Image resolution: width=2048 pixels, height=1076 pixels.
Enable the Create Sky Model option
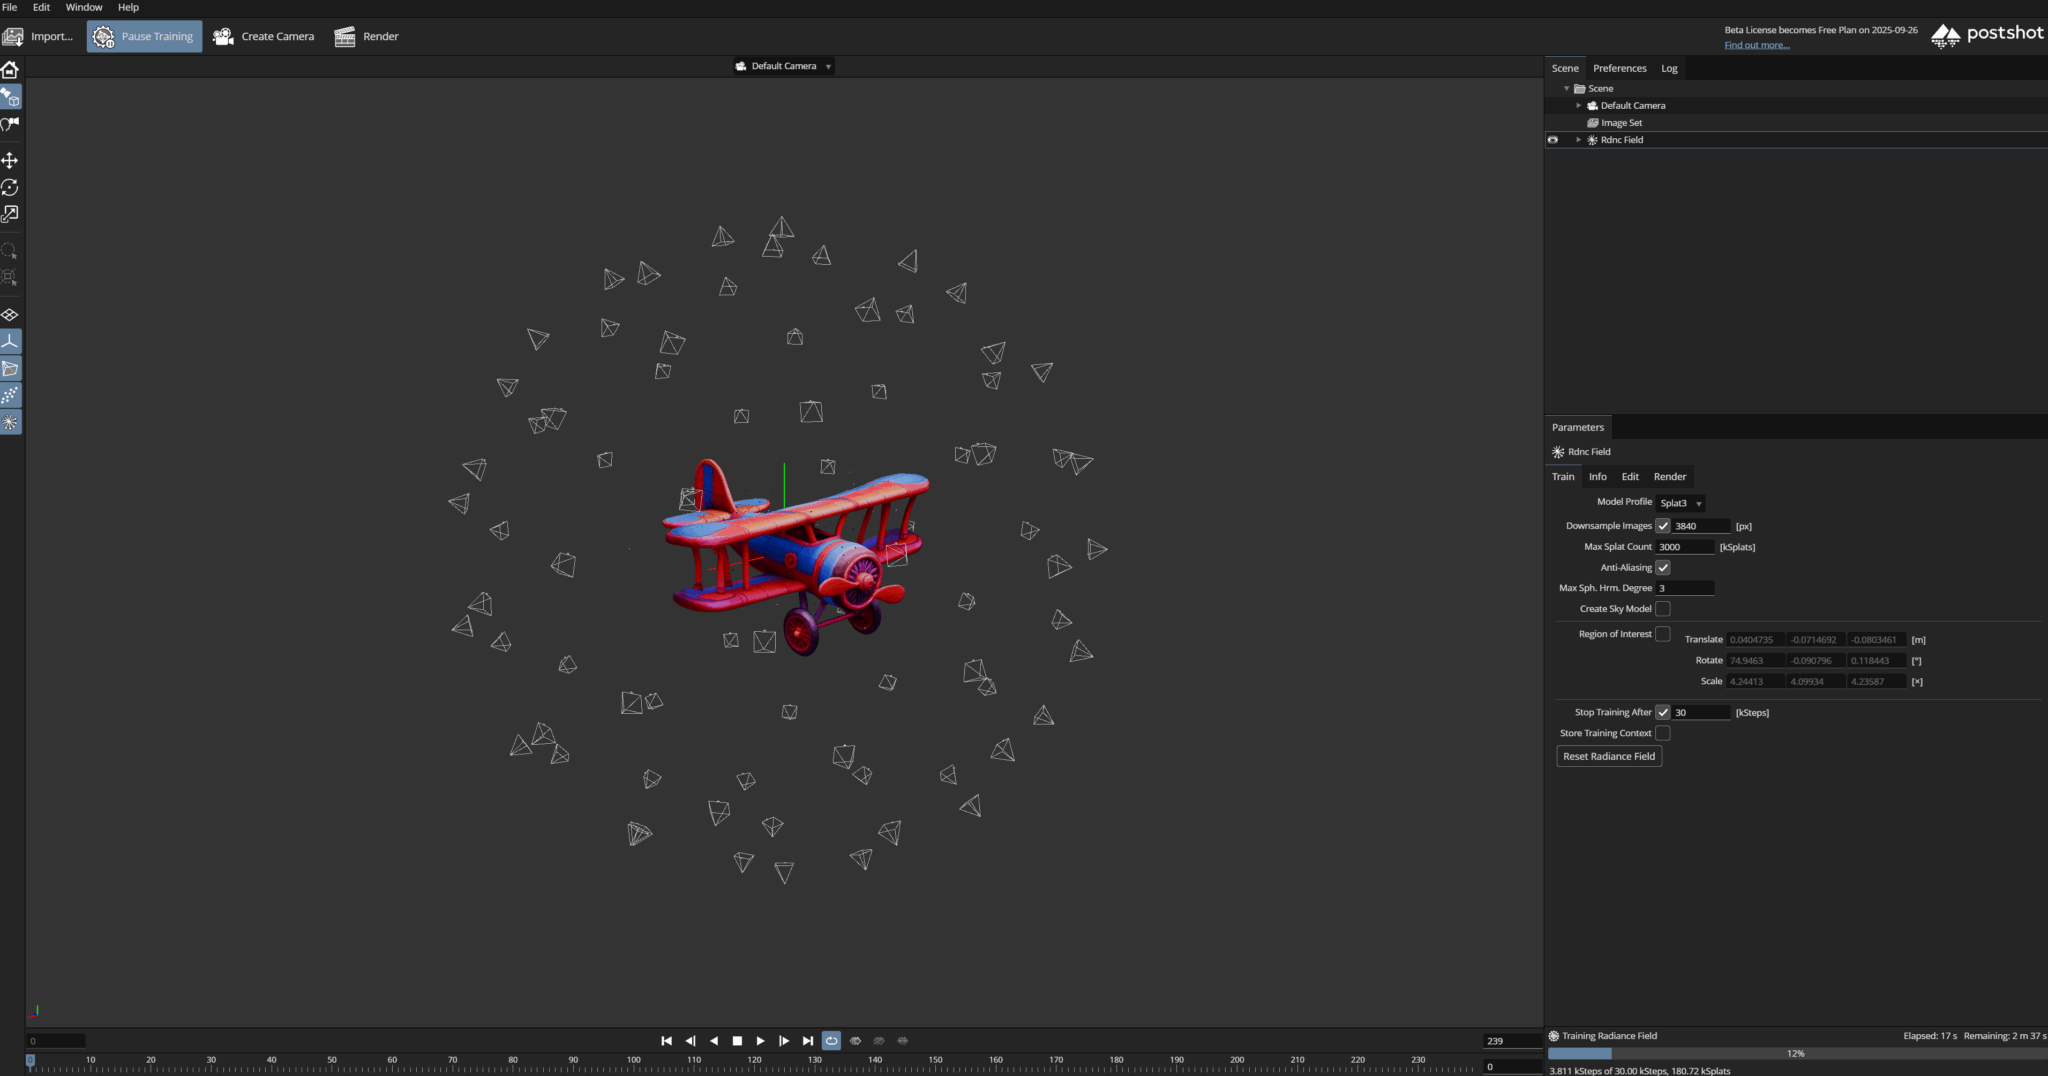(x=1663, y=608)
